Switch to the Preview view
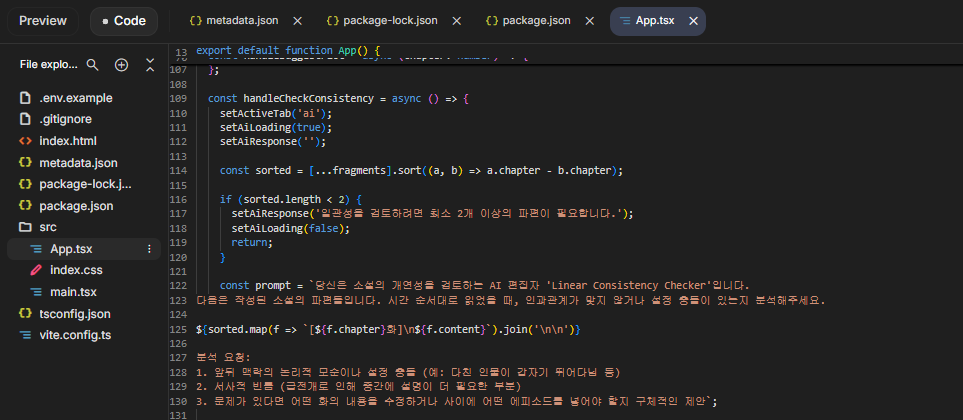Viewport: 963px width, 420px height. pyautogui.click(x=42, y=21)
